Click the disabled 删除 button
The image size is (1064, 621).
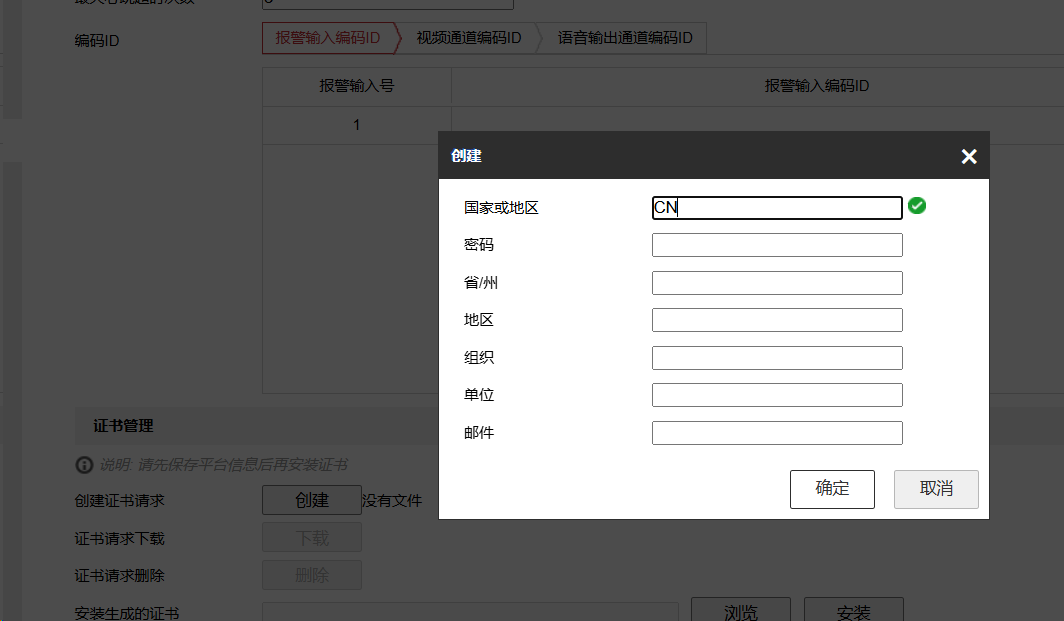[x=311, y=575]
